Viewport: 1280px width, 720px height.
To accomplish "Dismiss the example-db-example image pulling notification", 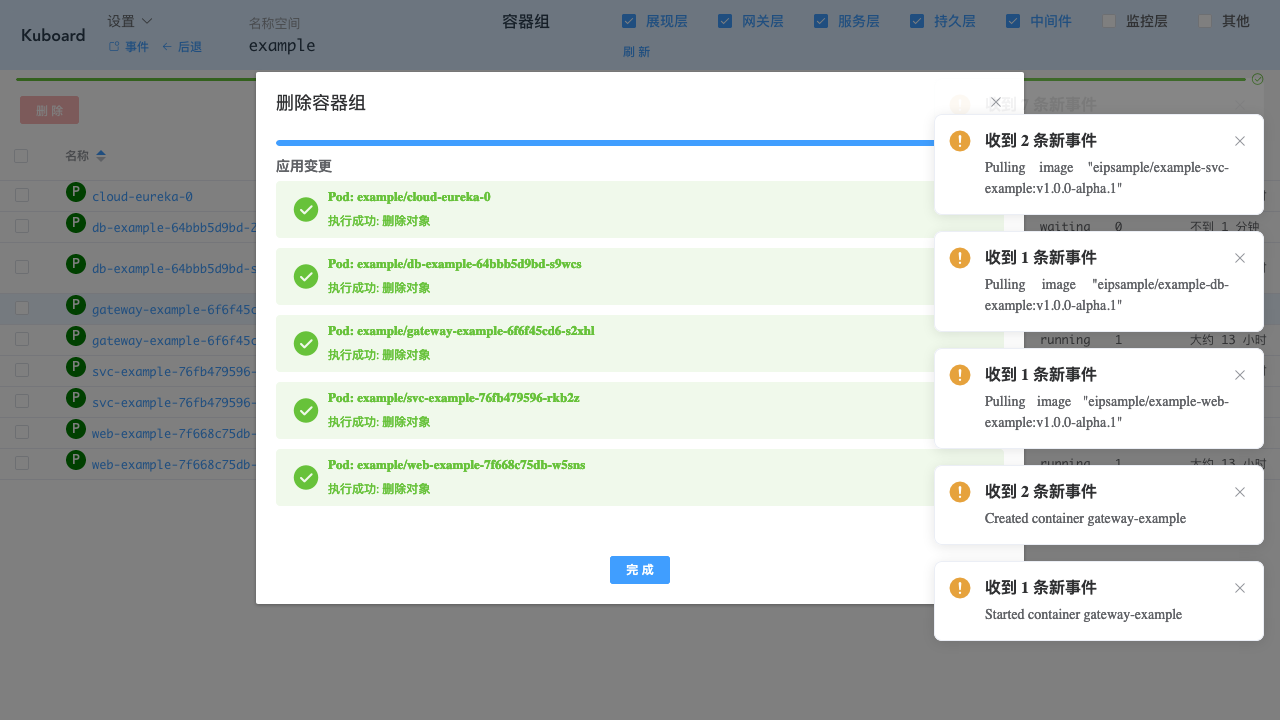I will click(x=1240, y=258).
